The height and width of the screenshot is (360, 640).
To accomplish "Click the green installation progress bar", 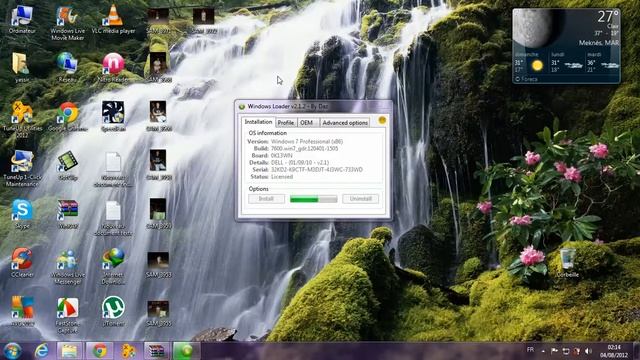I will click(313, 199).
